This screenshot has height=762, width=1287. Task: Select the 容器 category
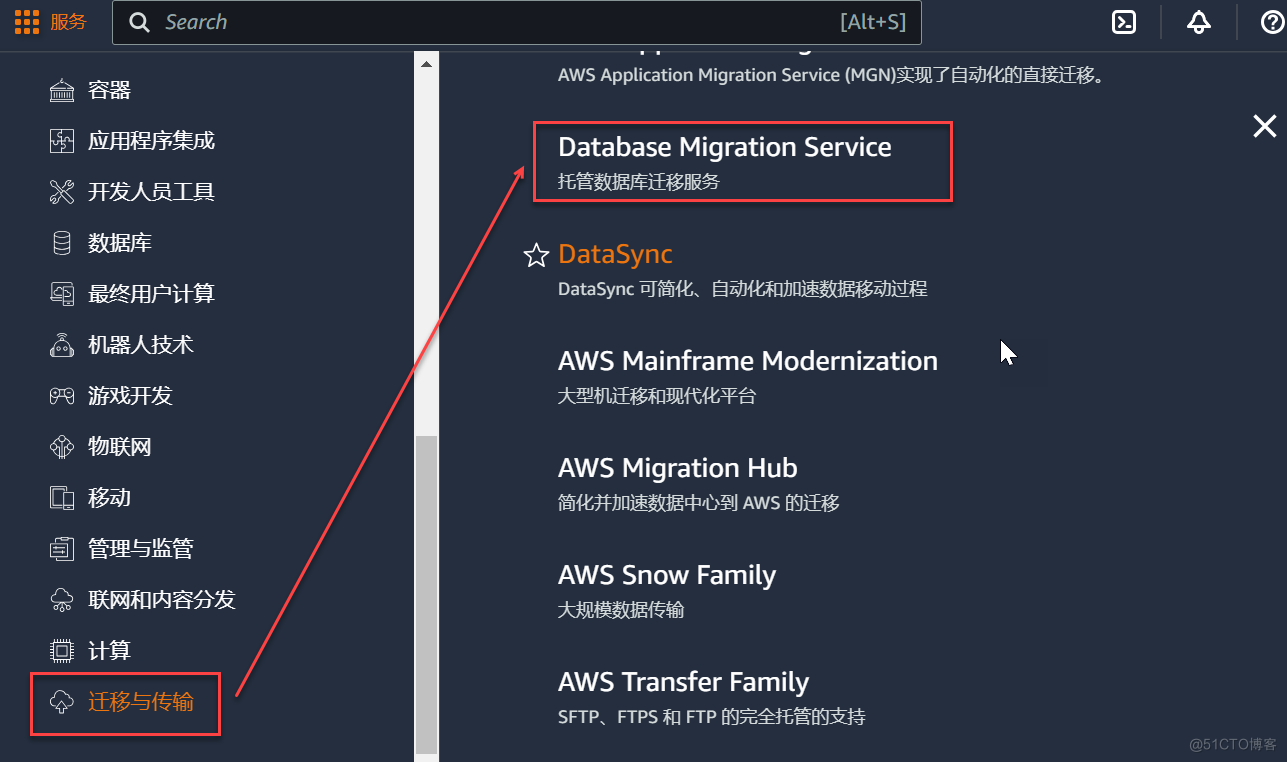110,90
